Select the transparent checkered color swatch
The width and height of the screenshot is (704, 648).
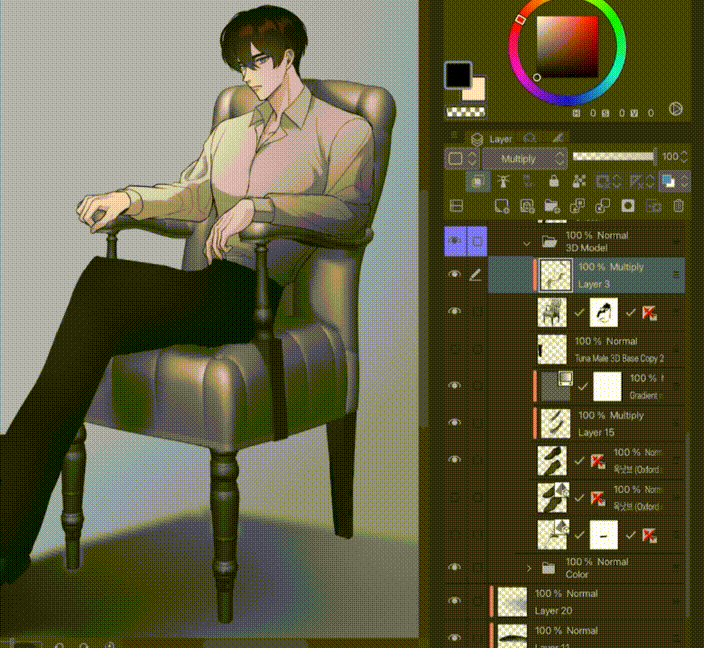tap(466, 112)
